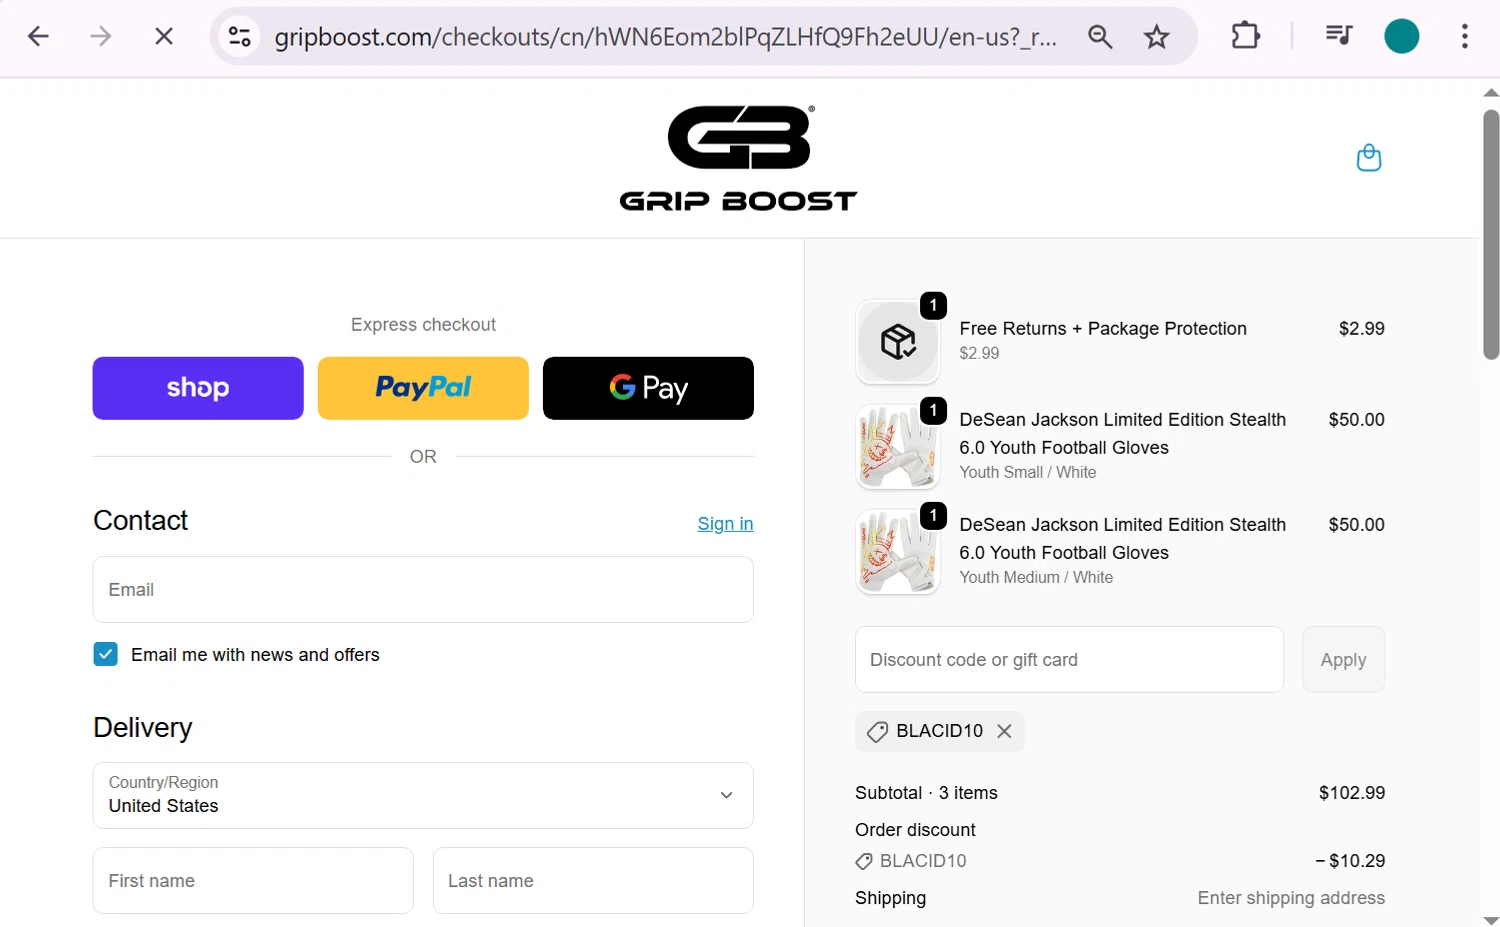1500x927 pixels.
Task: Click the '− $10.29' discount amount
Action: click(1350, 861)
